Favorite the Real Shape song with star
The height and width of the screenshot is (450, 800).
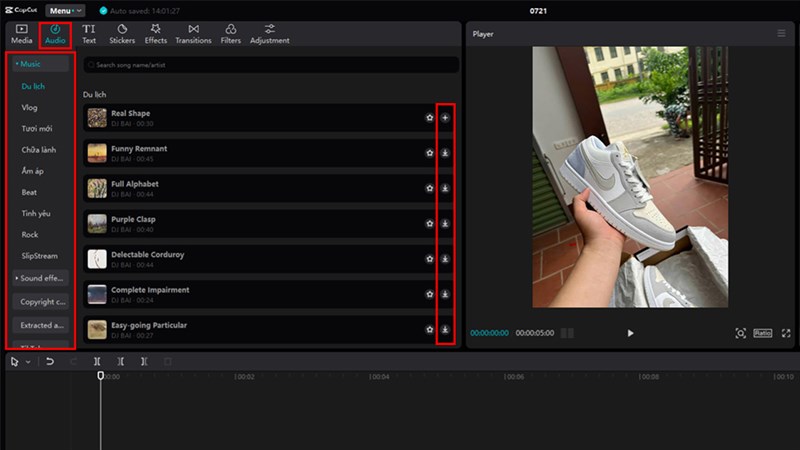pos(429,118)
